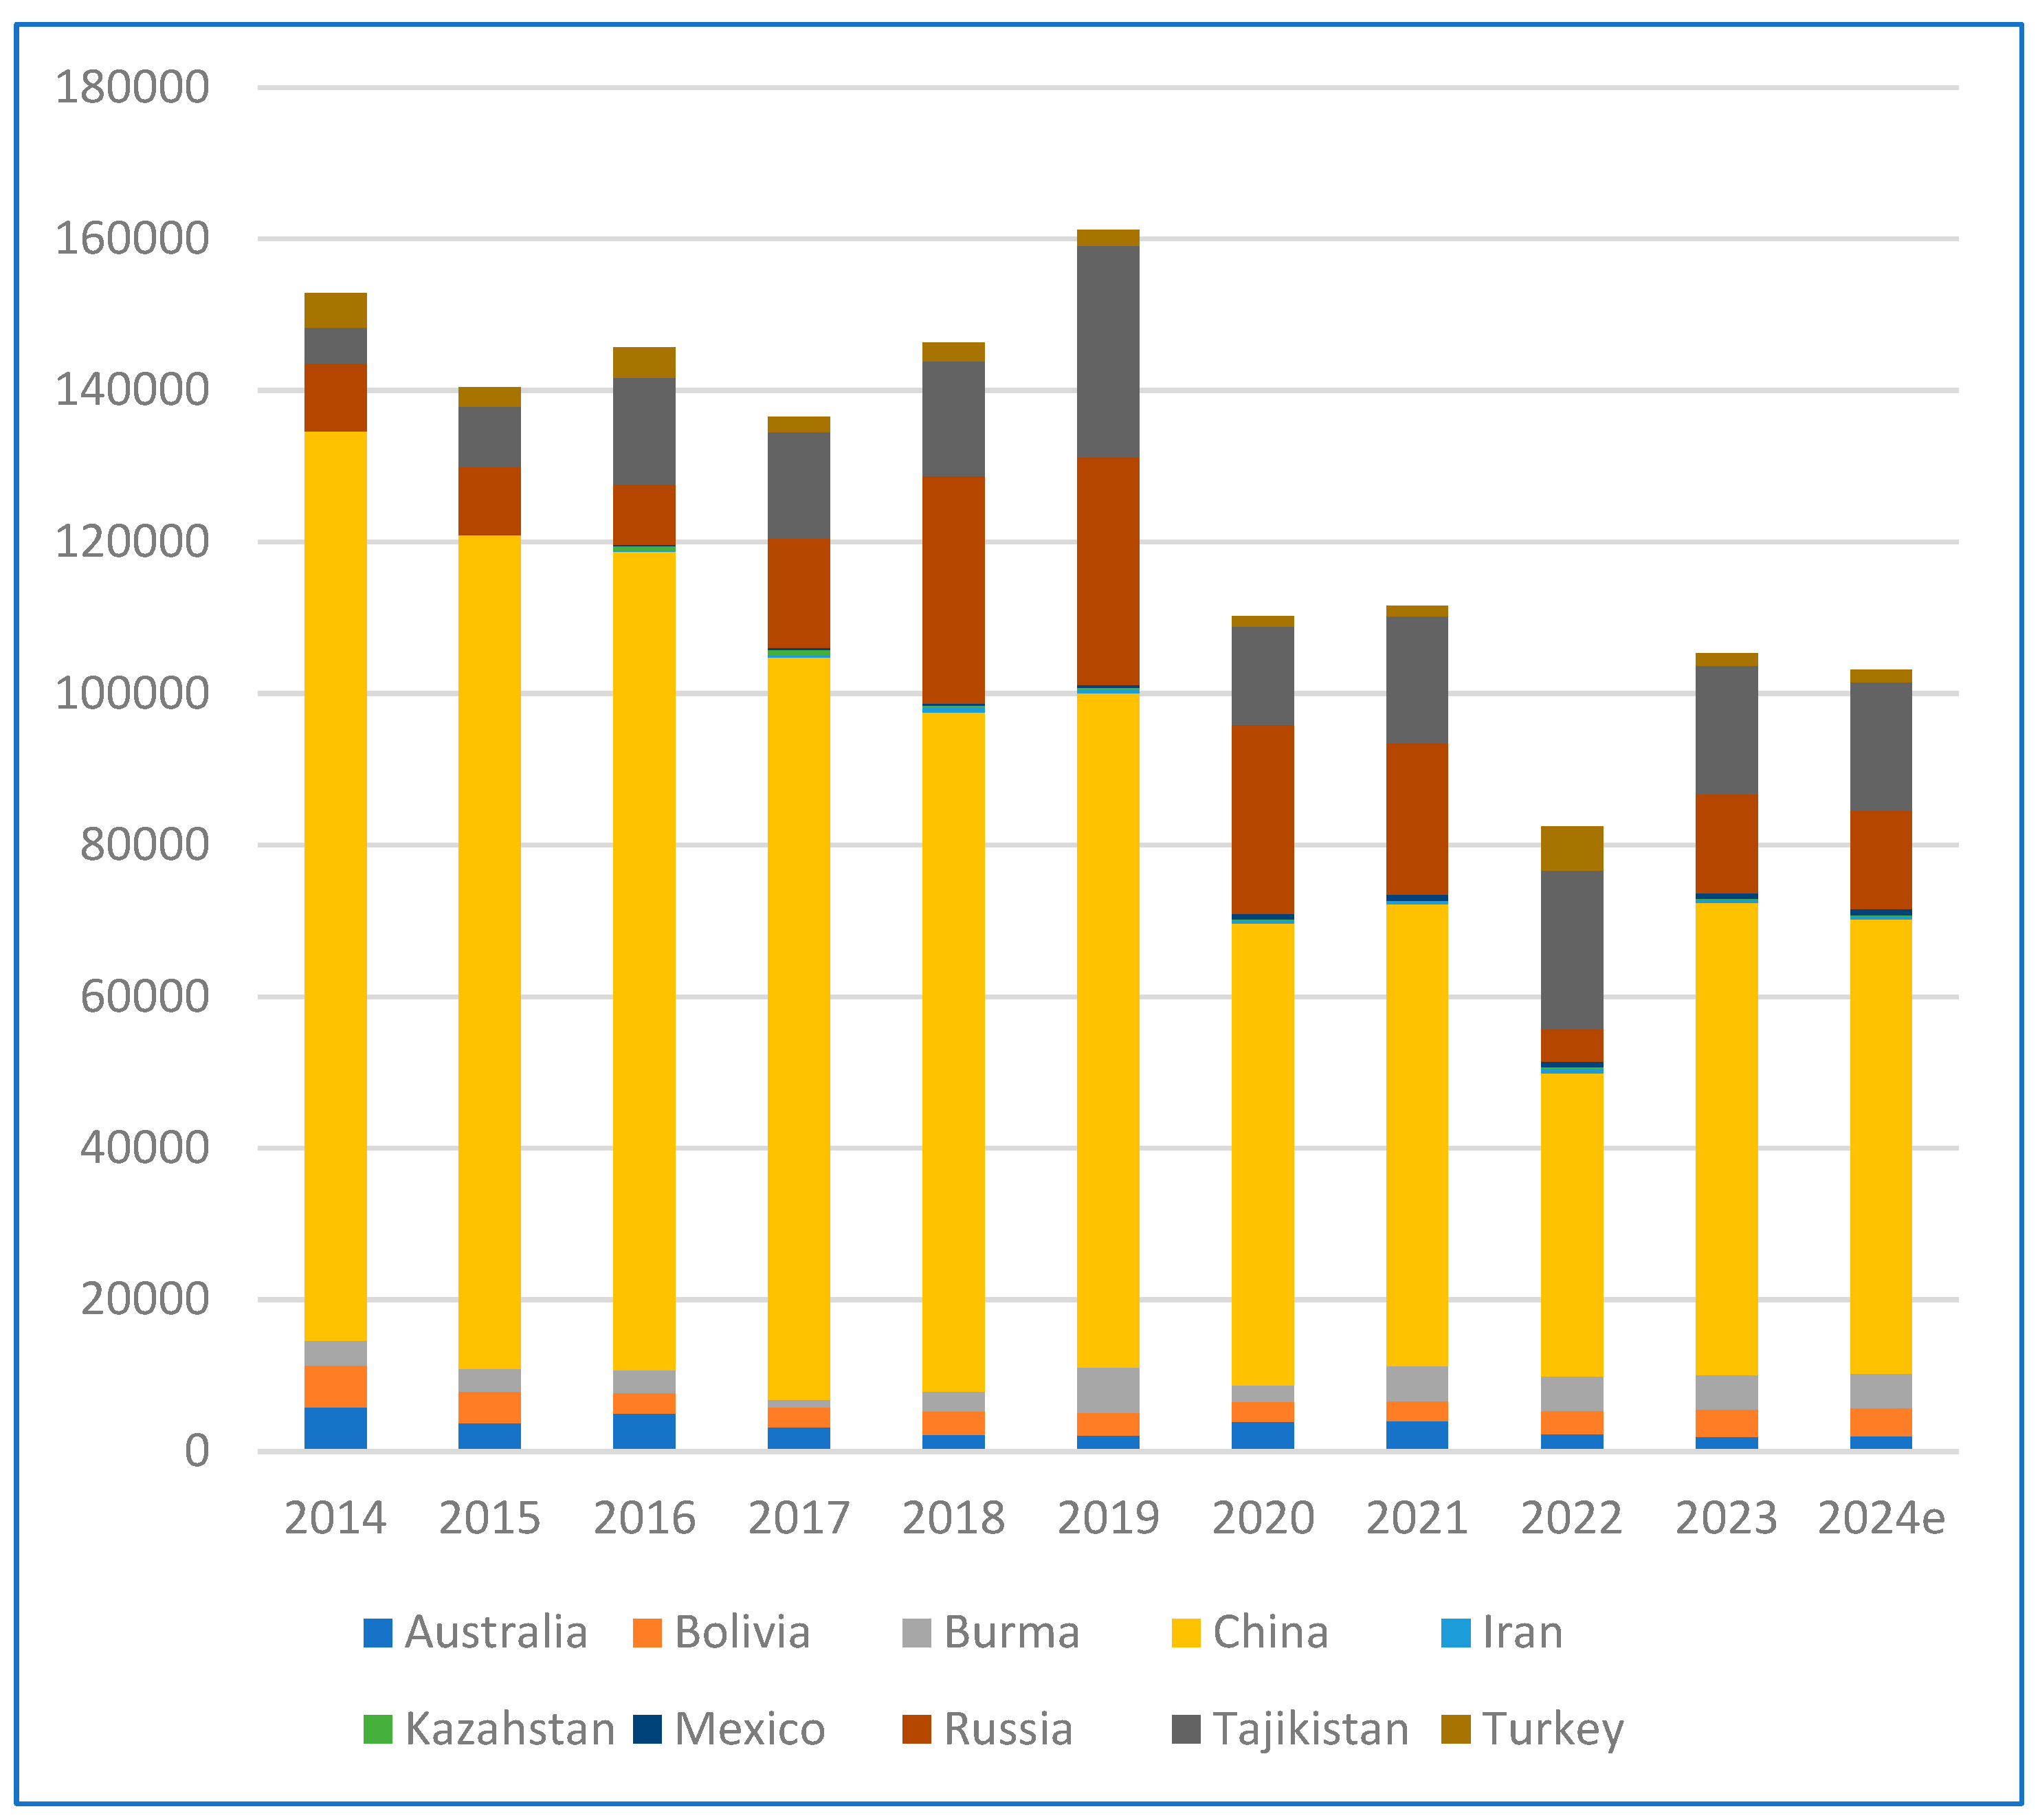The image size is (2040, 1820).
Task: Click the Russia legend color swatch
Action: (x=916, y=1730)
